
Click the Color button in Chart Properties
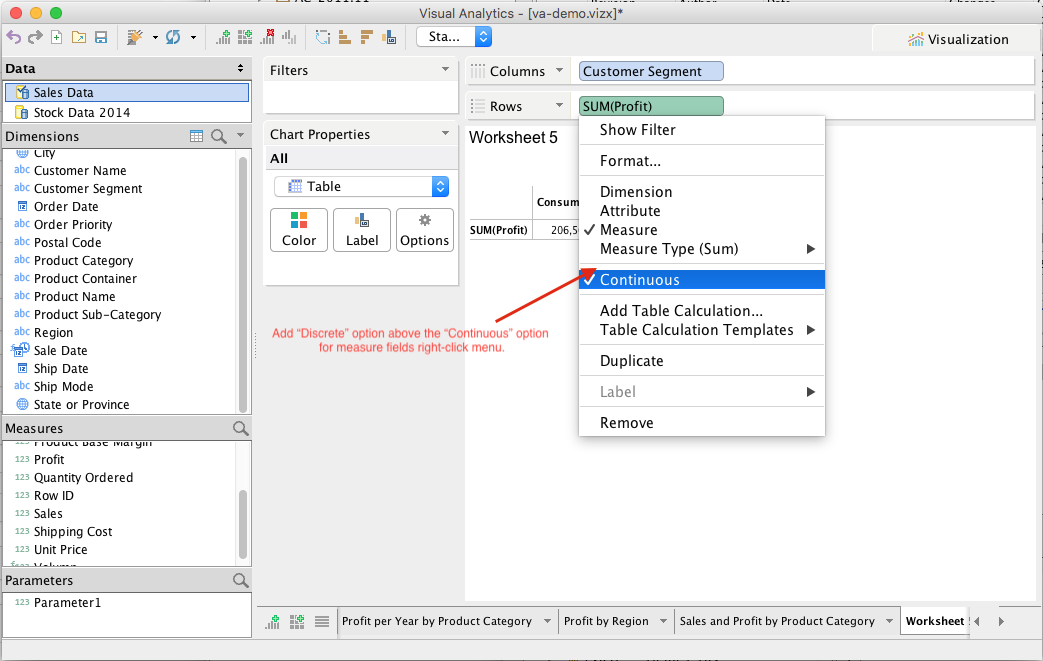click(x=299, y=230)
